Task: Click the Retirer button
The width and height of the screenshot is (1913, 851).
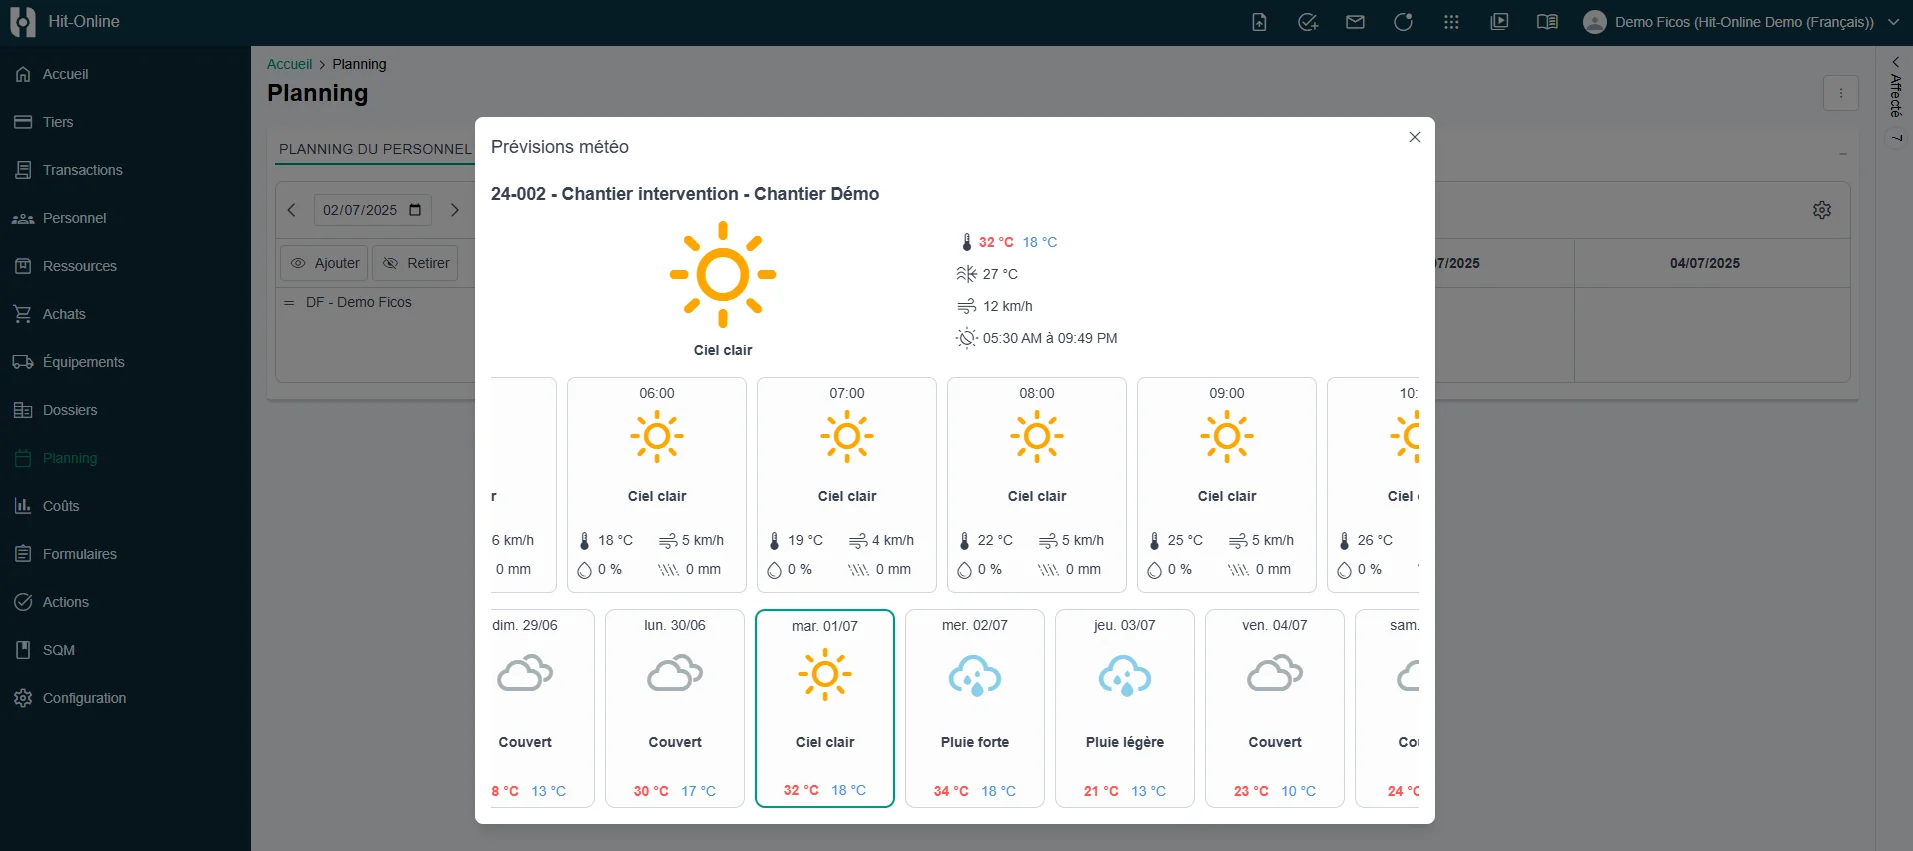Action: point(415,263)
